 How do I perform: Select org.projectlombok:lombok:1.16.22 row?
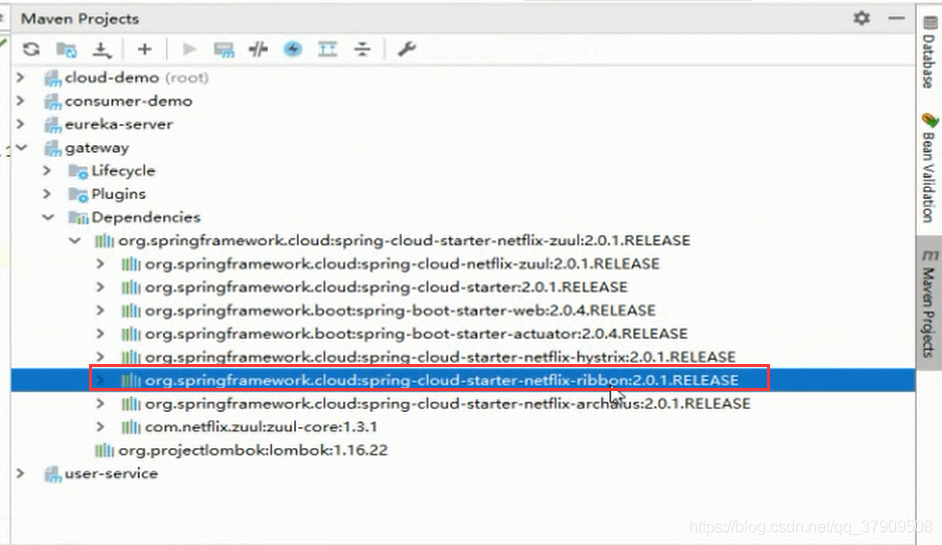253,450
